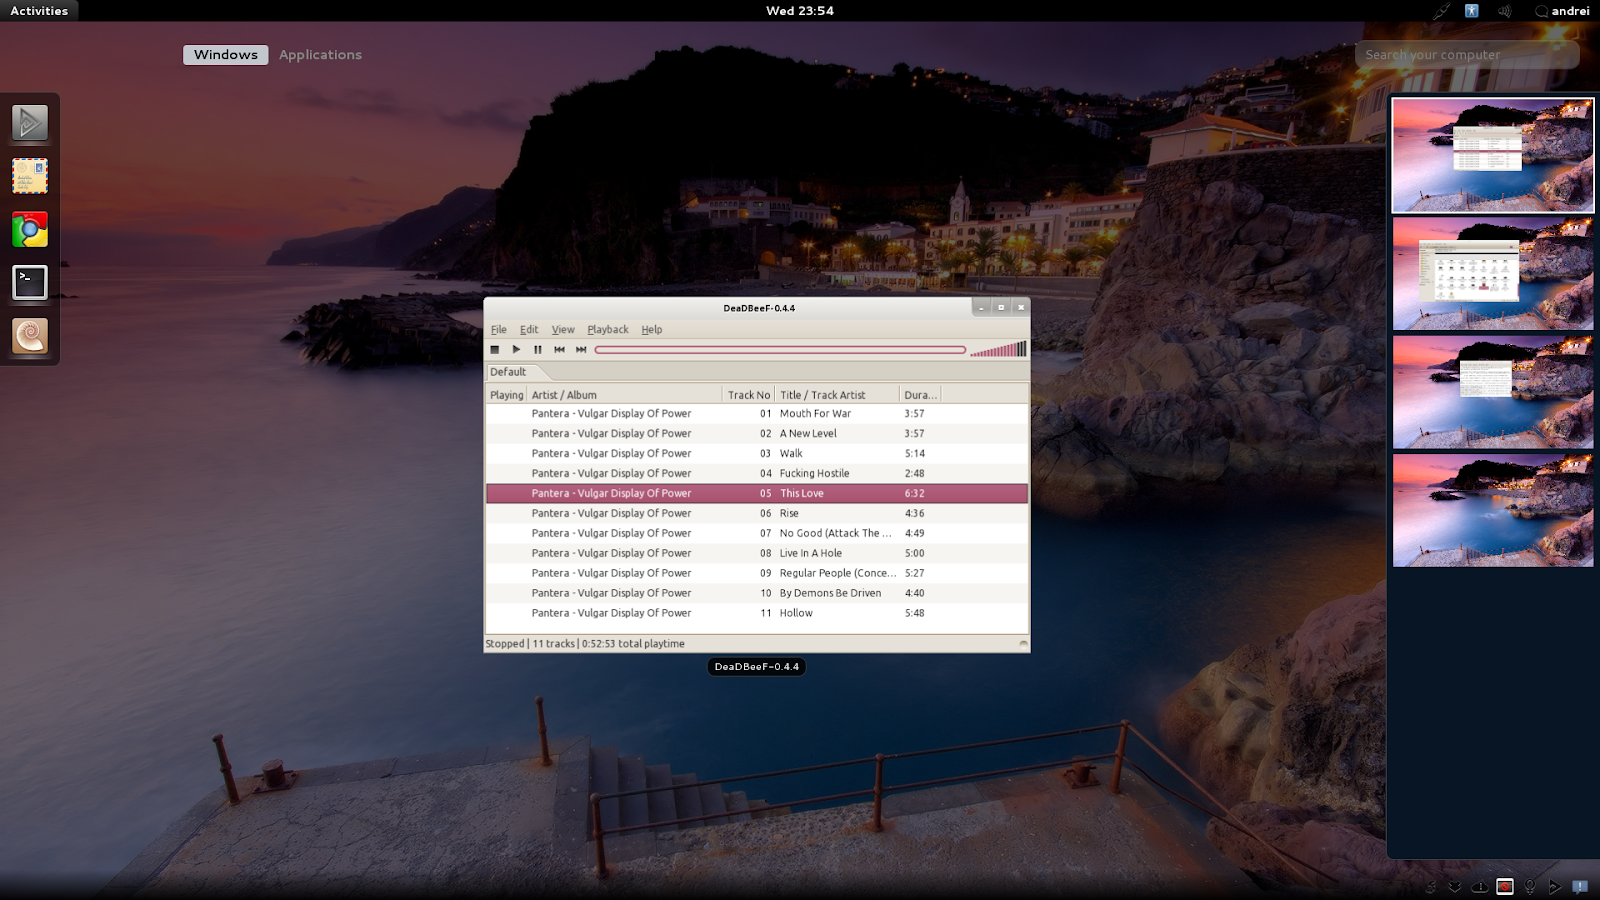Launch Terminal from the dash
Screen dimensions: 1600x900
30,283
